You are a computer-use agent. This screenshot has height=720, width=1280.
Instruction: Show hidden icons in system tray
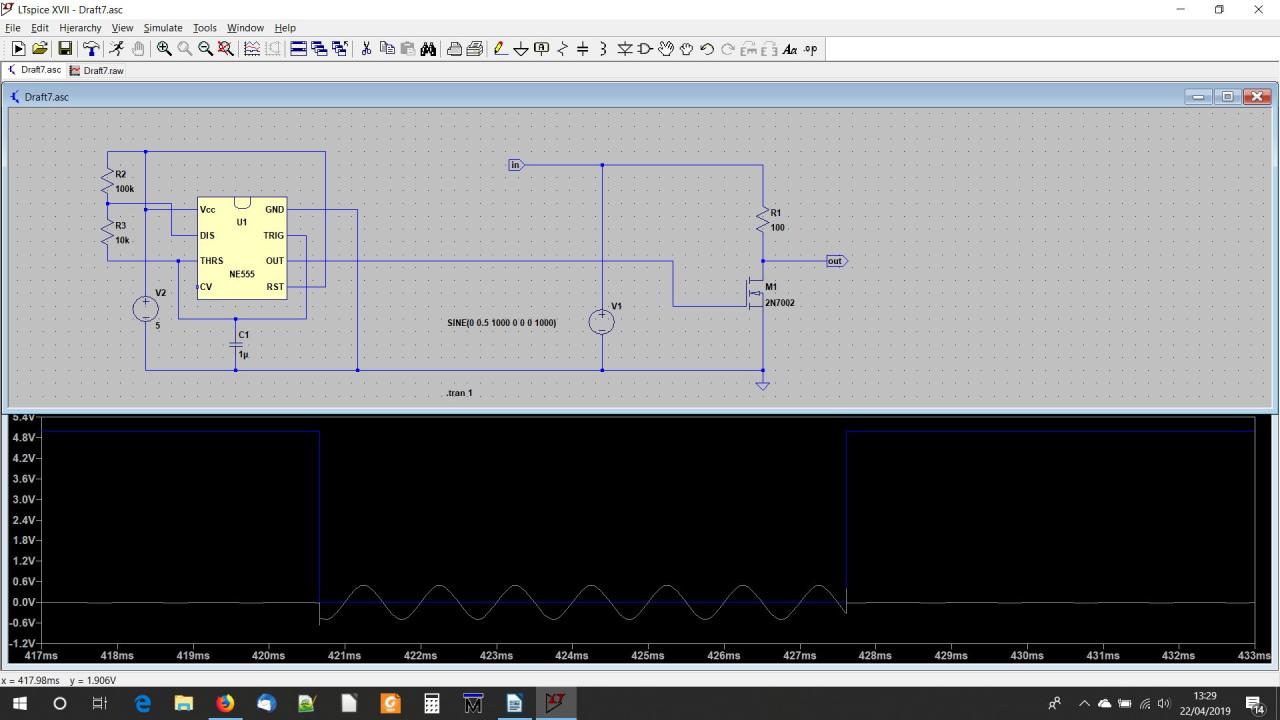point(1084,703)
